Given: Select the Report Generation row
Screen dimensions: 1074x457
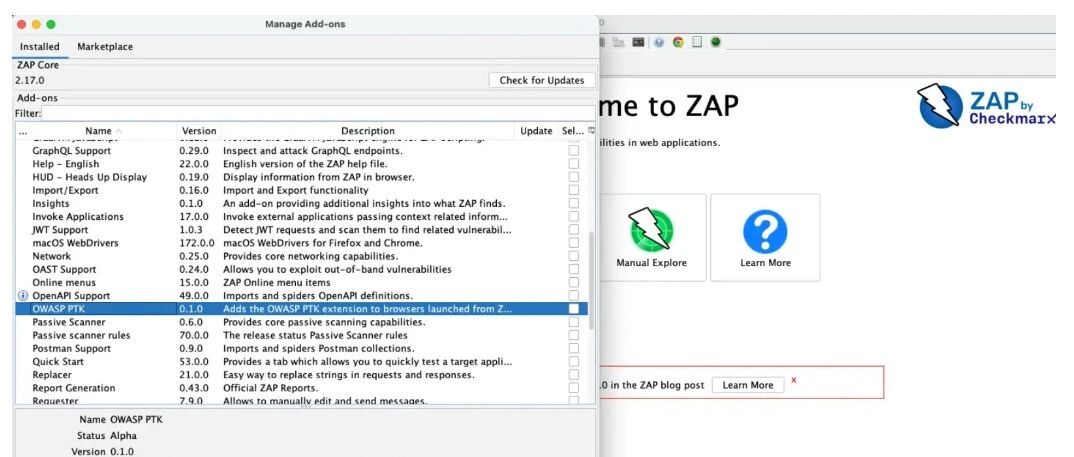Looking at the screenshot, I should [301, 388].
